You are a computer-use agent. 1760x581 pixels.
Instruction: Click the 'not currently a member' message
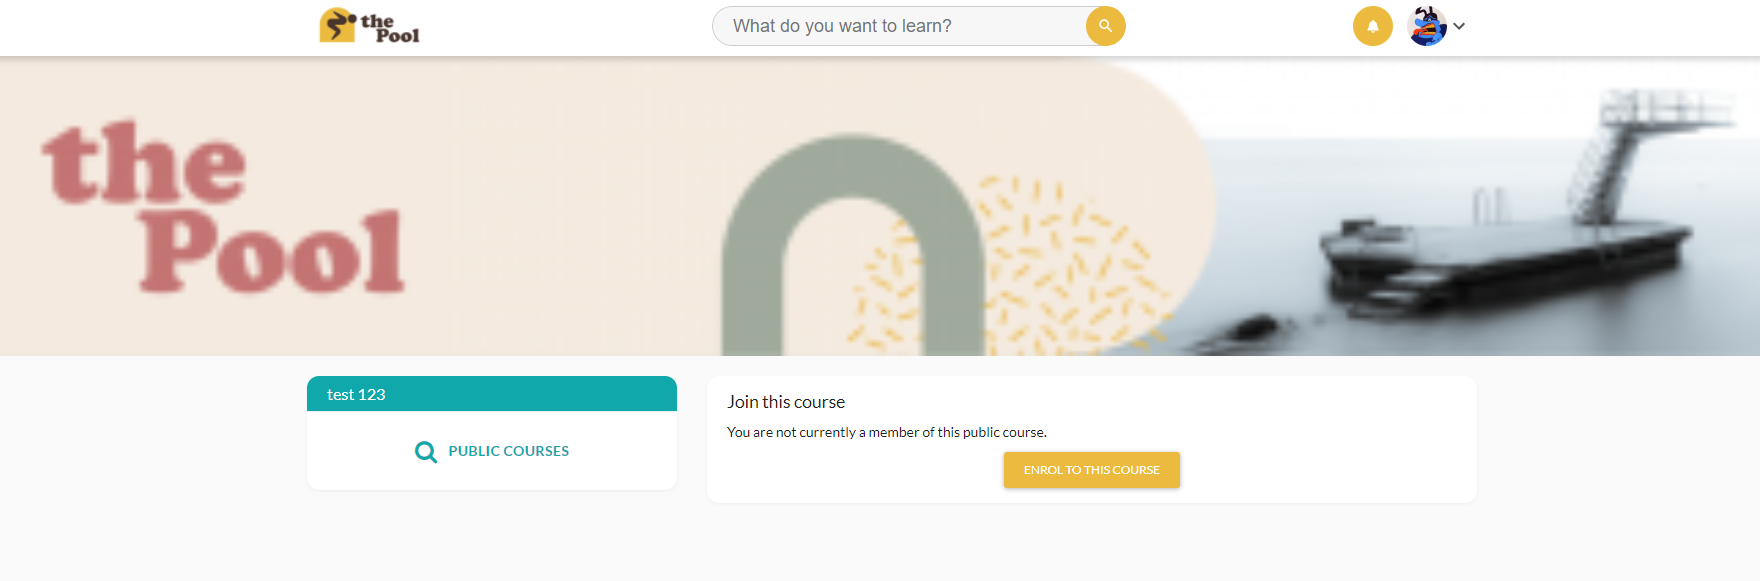pyautogui.click(x=886, y=432)
